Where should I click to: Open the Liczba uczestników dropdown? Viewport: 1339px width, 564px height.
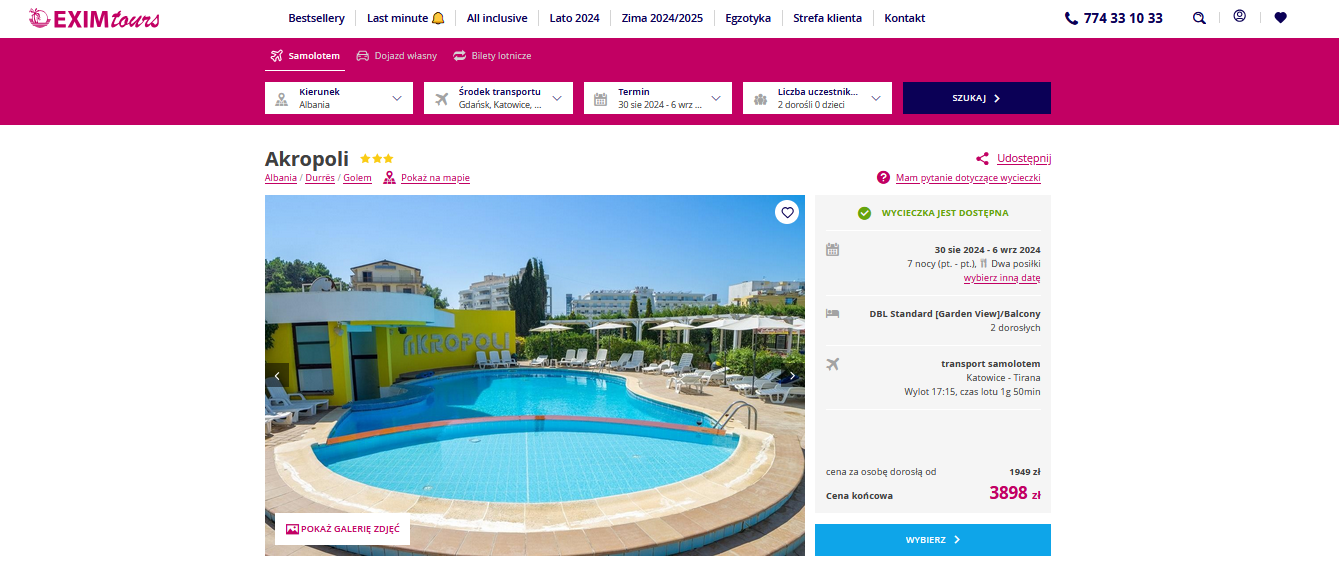pyautogui.click(x=817, y=98)
